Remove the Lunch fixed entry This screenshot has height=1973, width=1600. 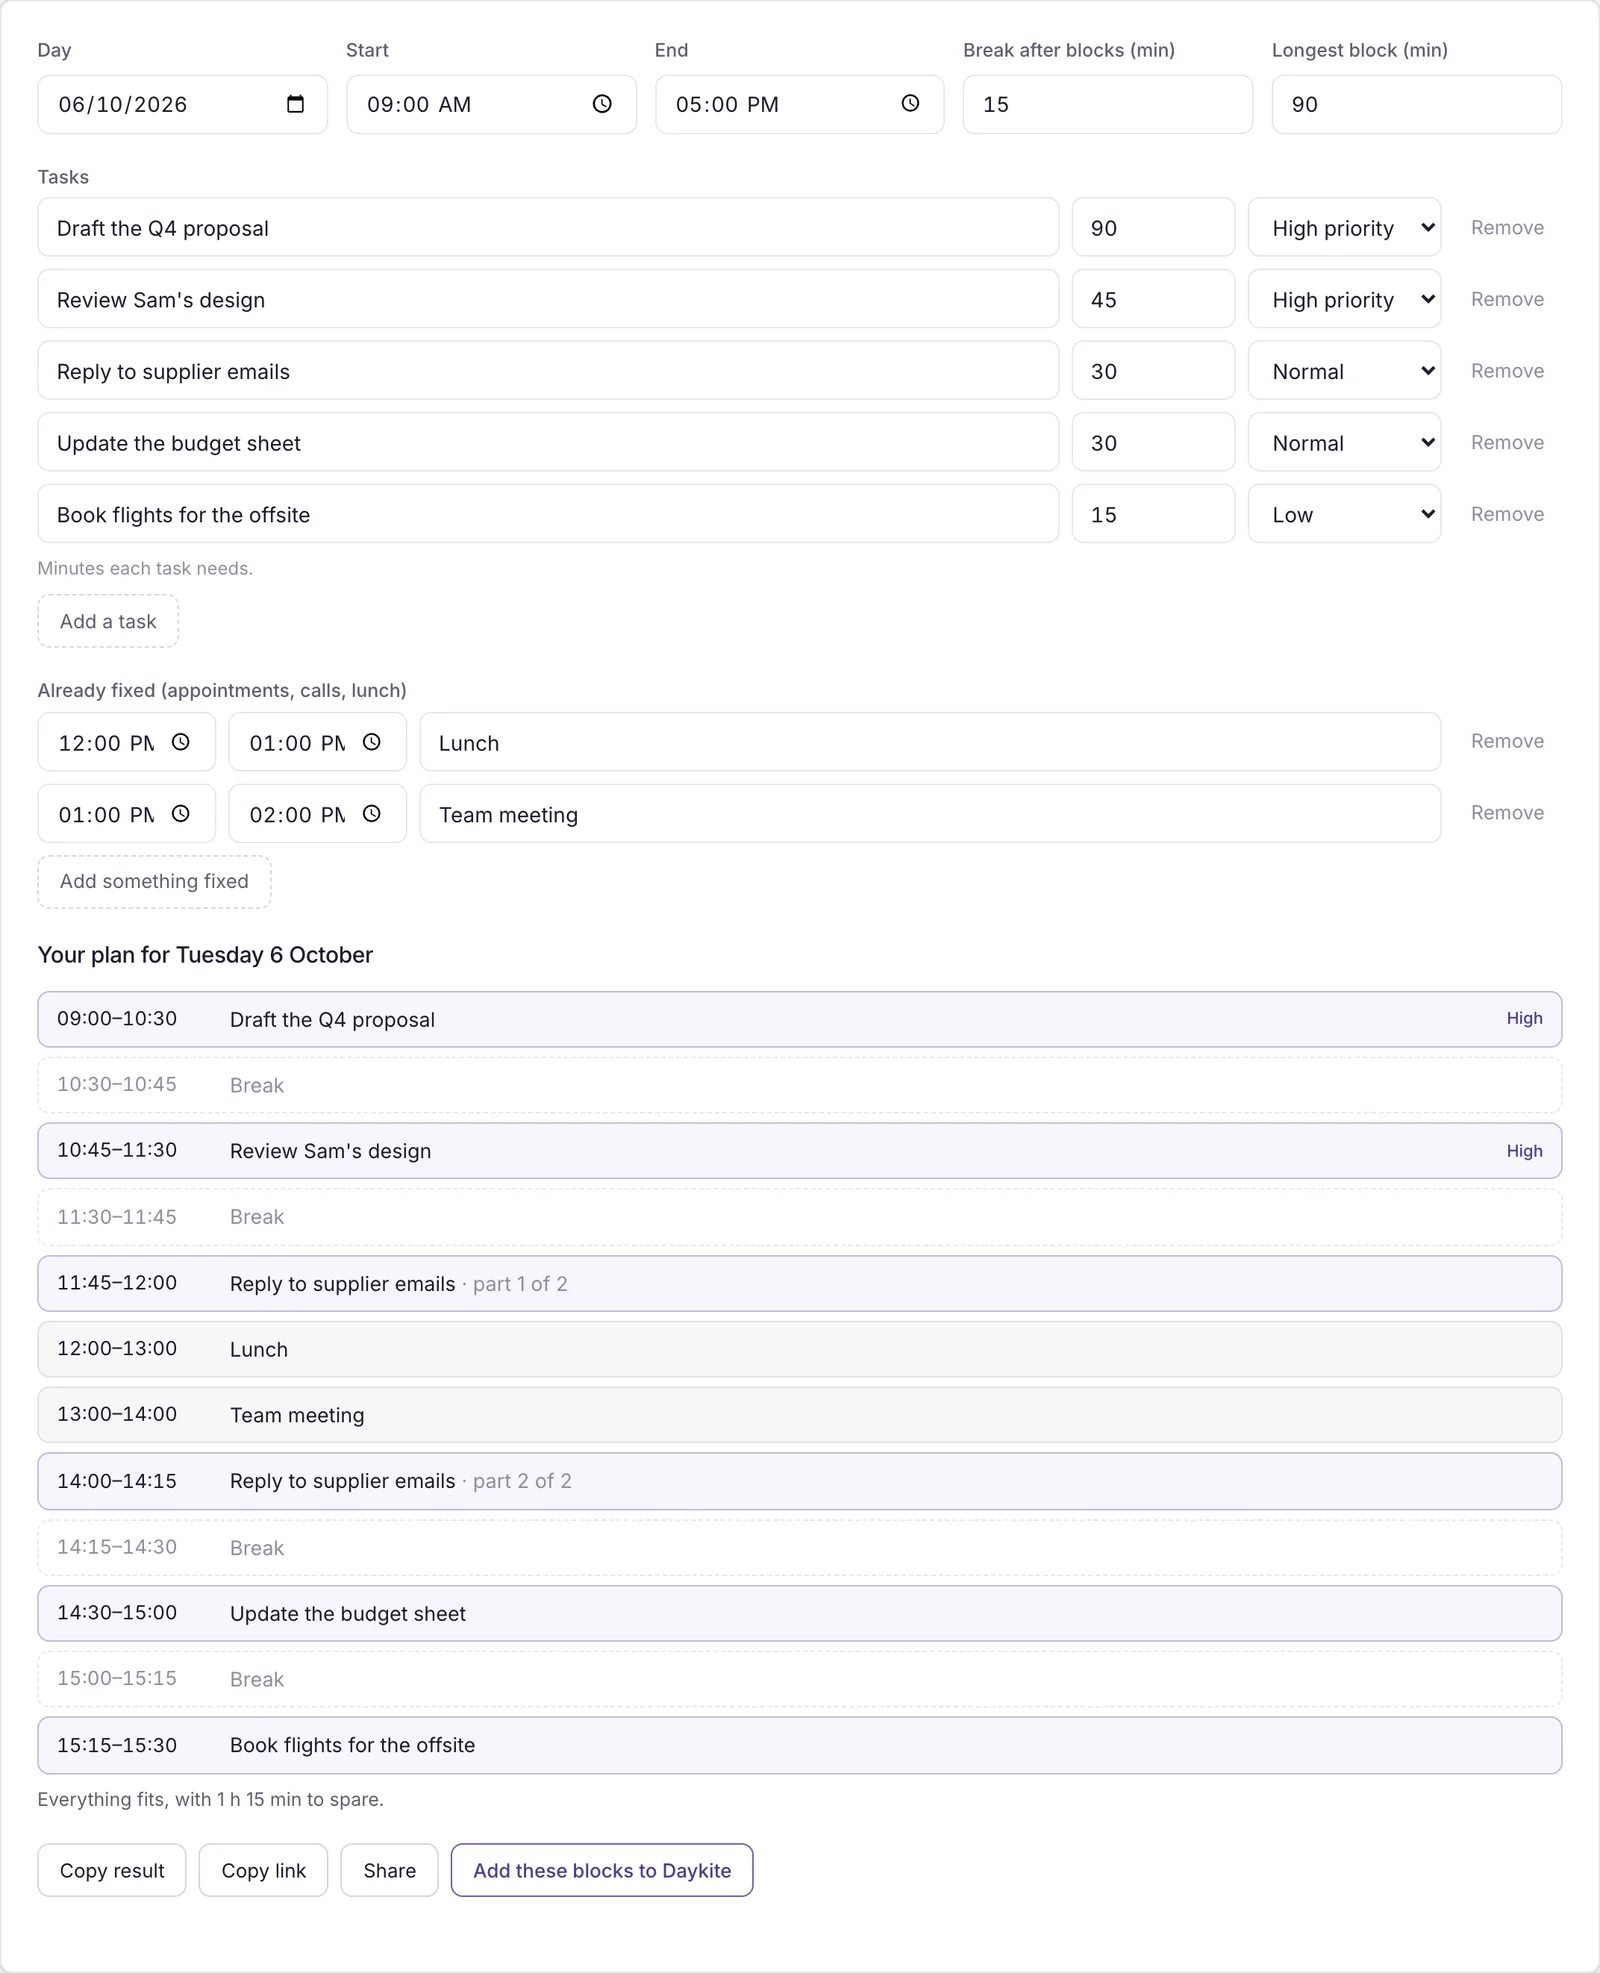1507,741
